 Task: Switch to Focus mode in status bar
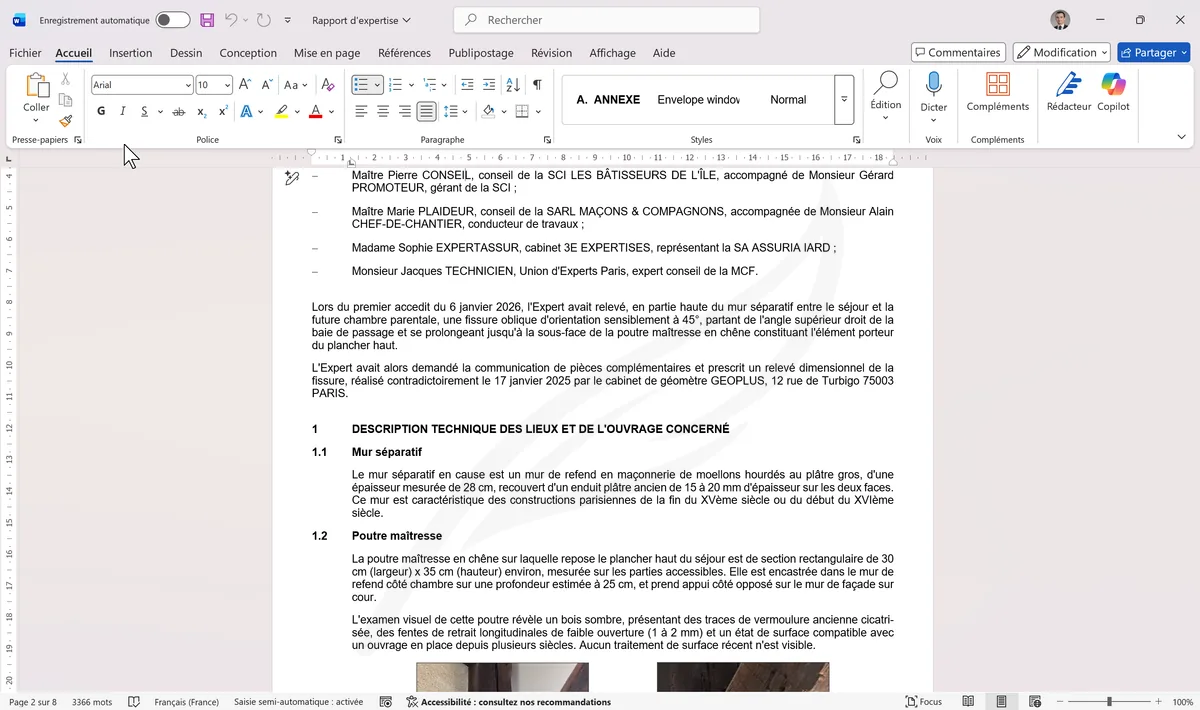pyautogui.click(x=923, y=701)
